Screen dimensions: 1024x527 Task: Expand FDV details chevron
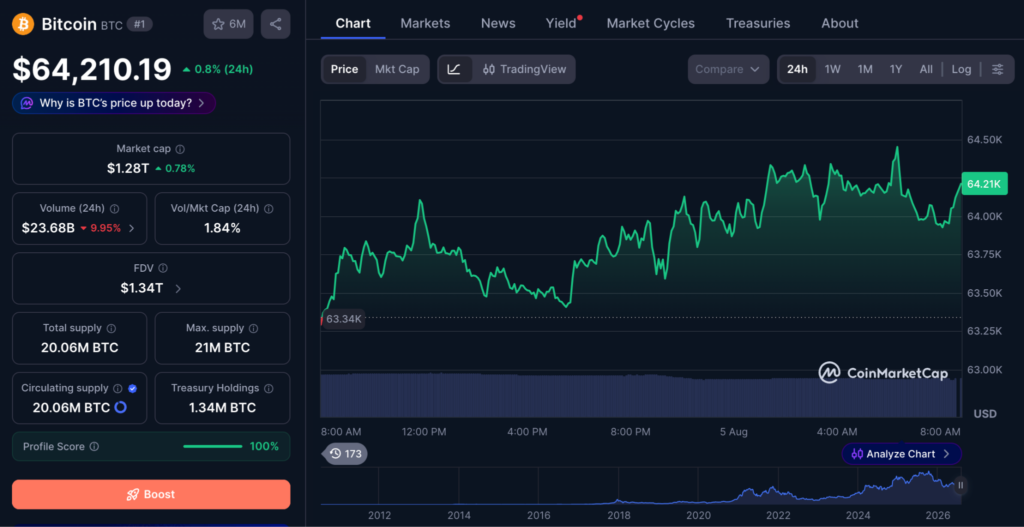click(178, 288)
